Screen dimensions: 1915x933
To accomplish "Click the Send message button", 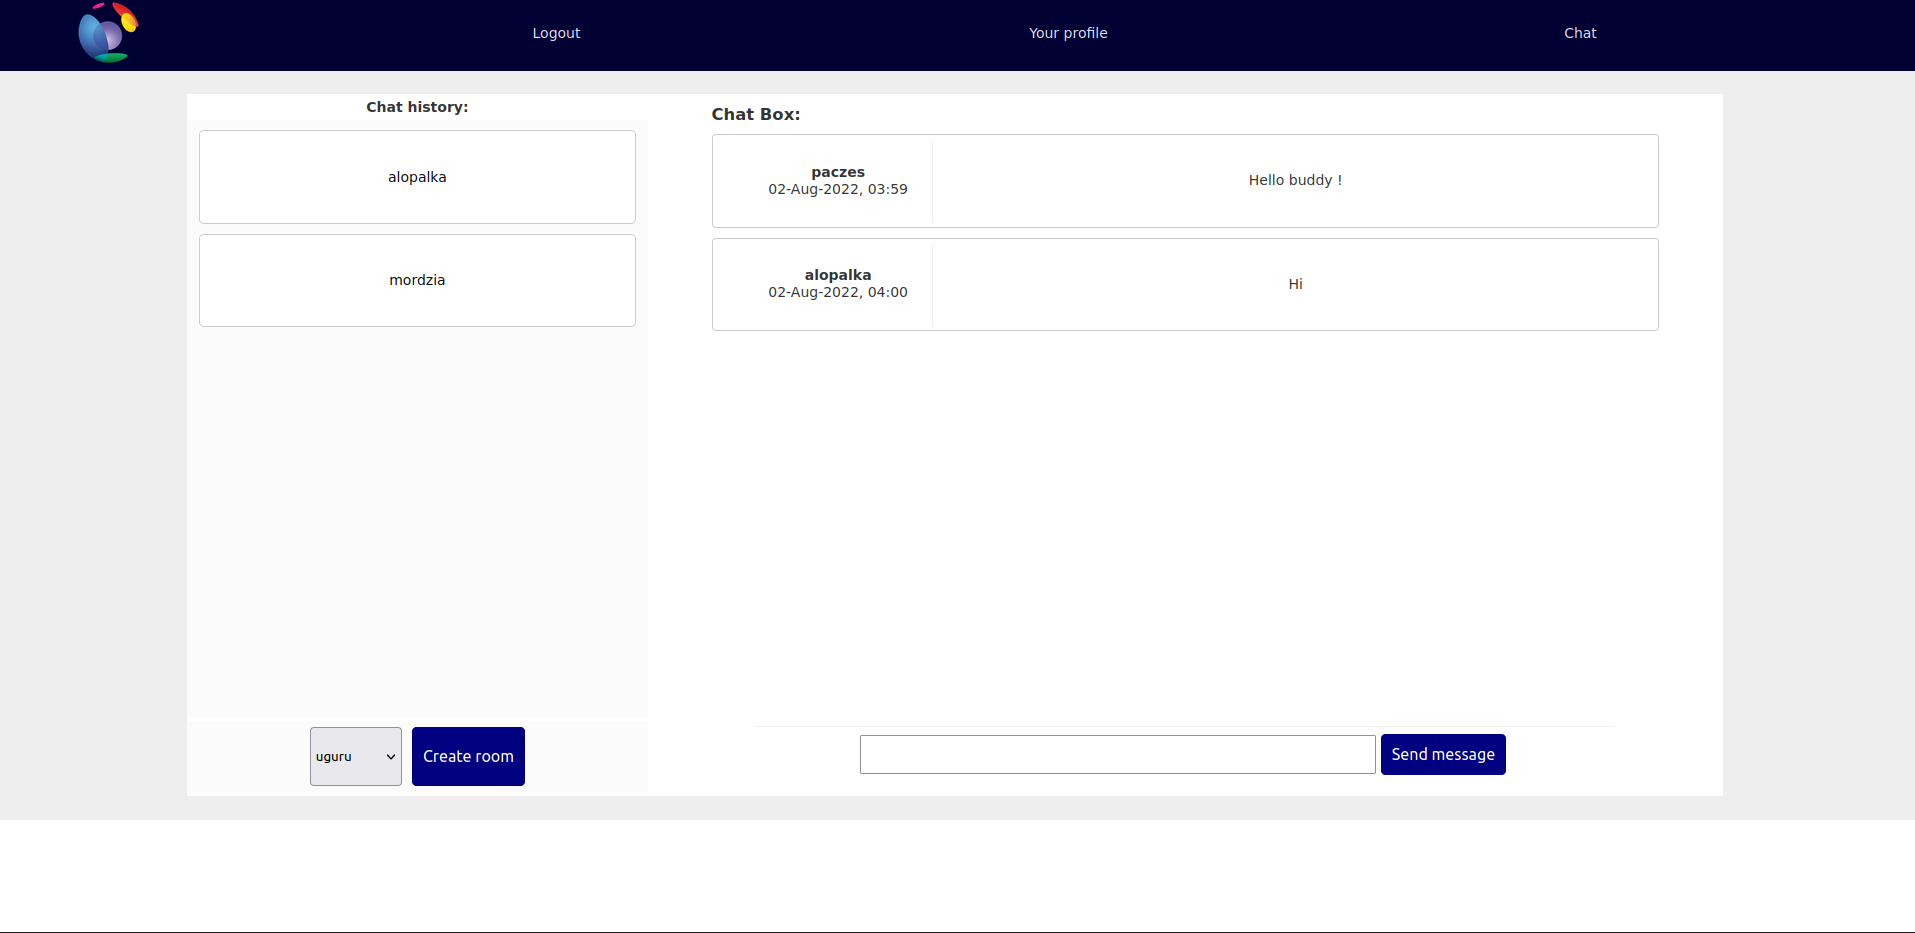I will pyautogui.click(x=1443, y=754).
